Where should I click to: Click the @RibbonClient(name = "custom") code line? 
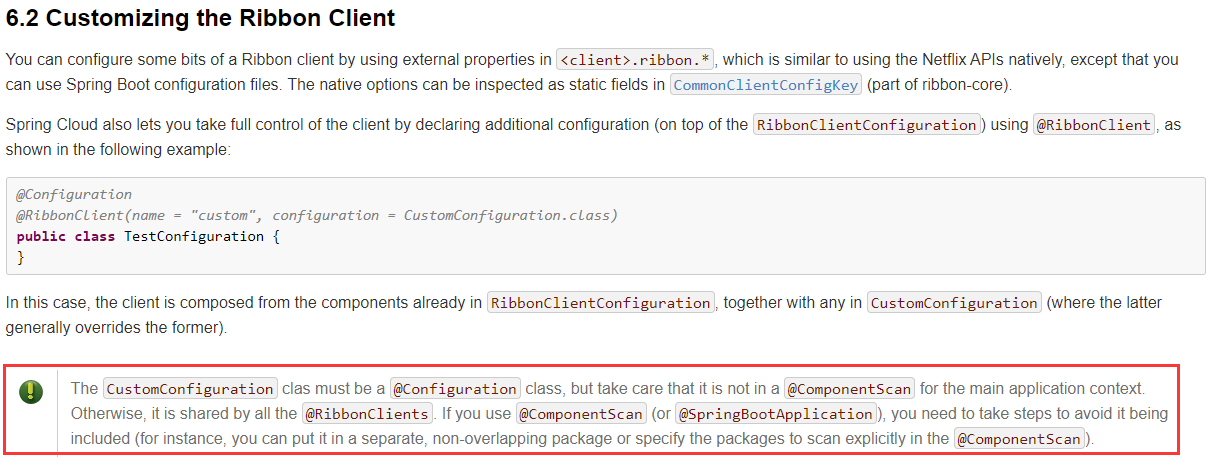[x=317, y=215]
